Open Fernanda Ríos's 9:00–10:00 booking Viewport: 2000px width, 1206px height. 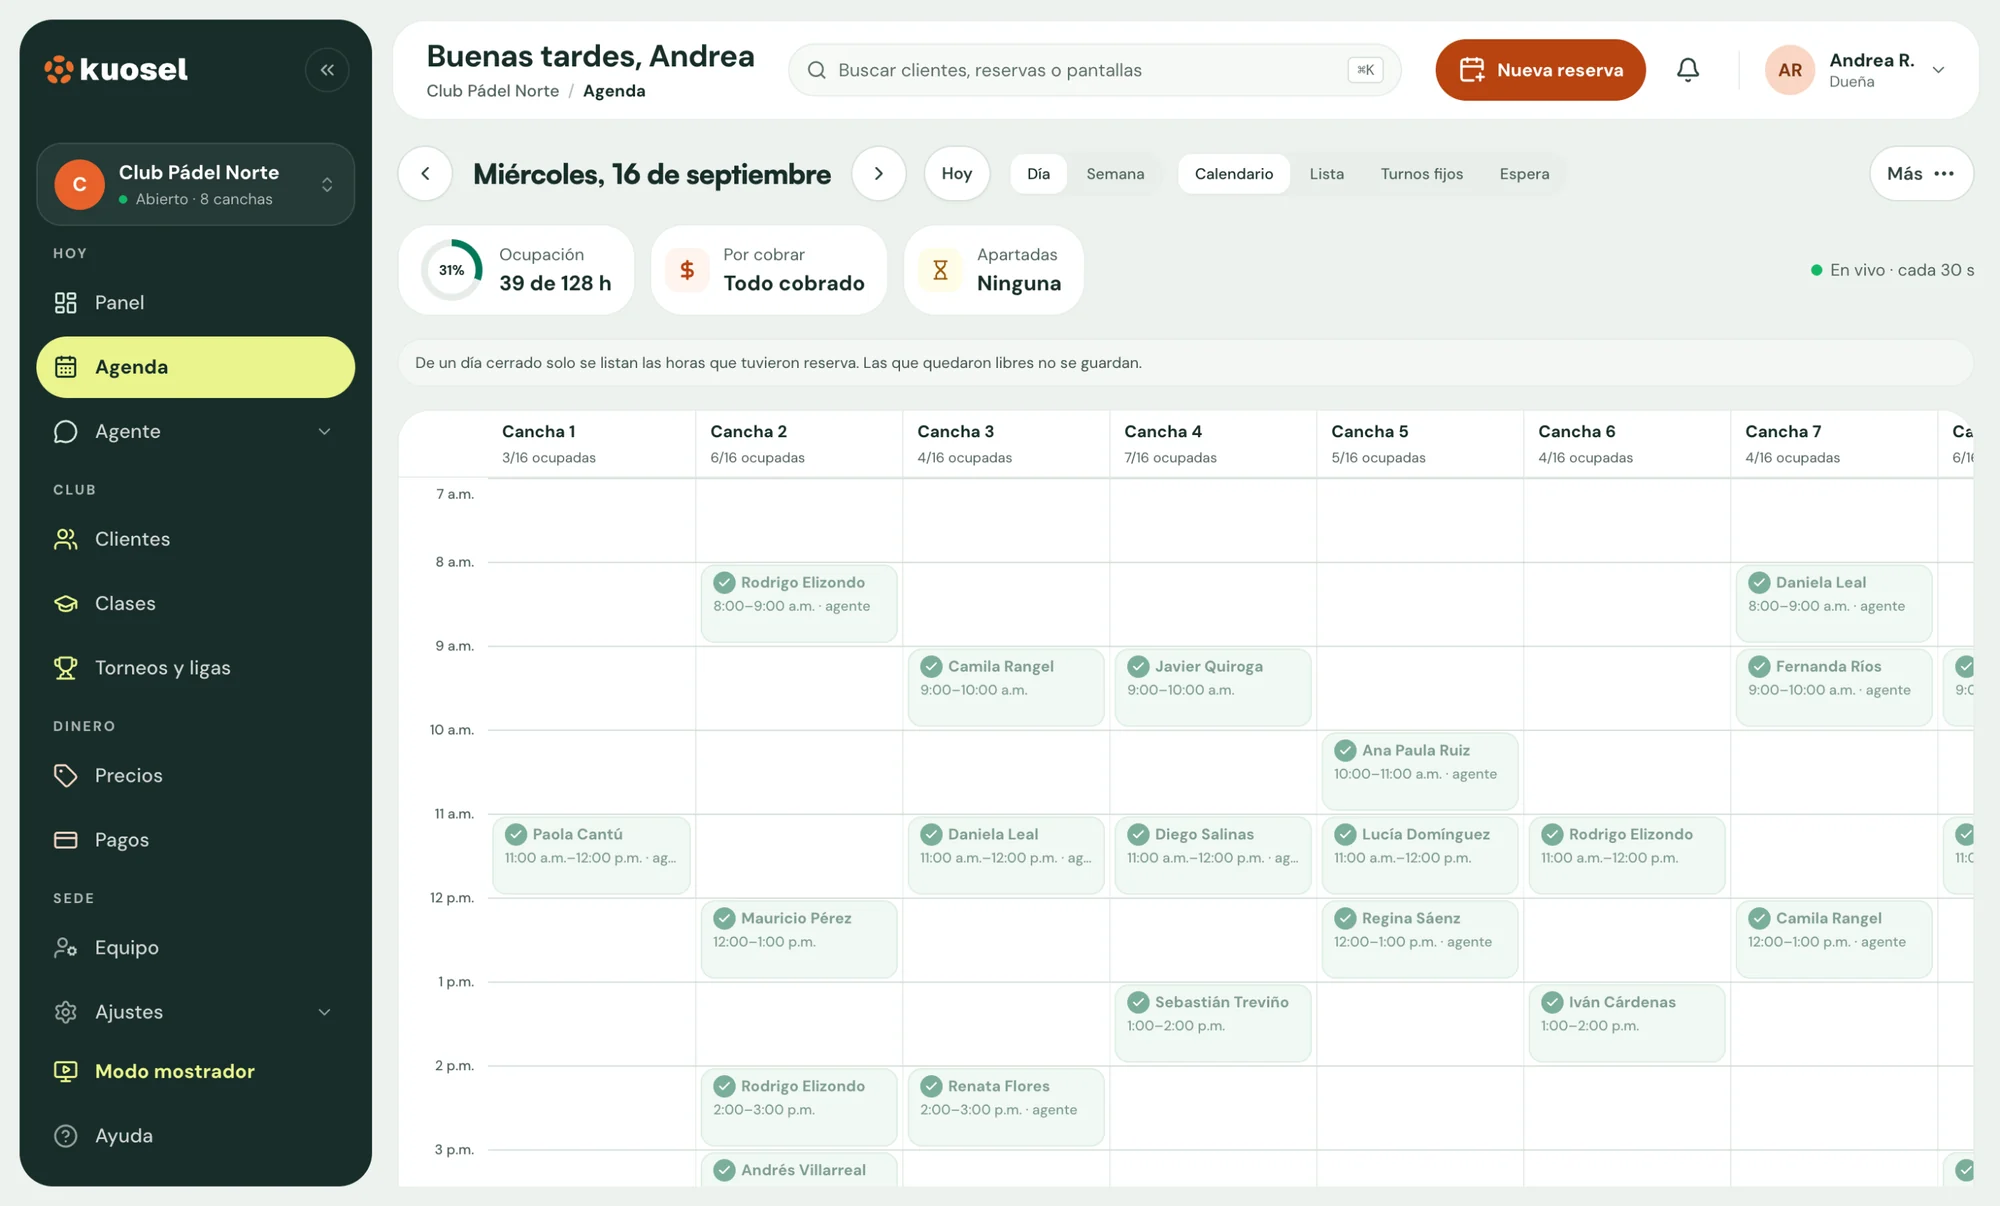pos(1834,687)
